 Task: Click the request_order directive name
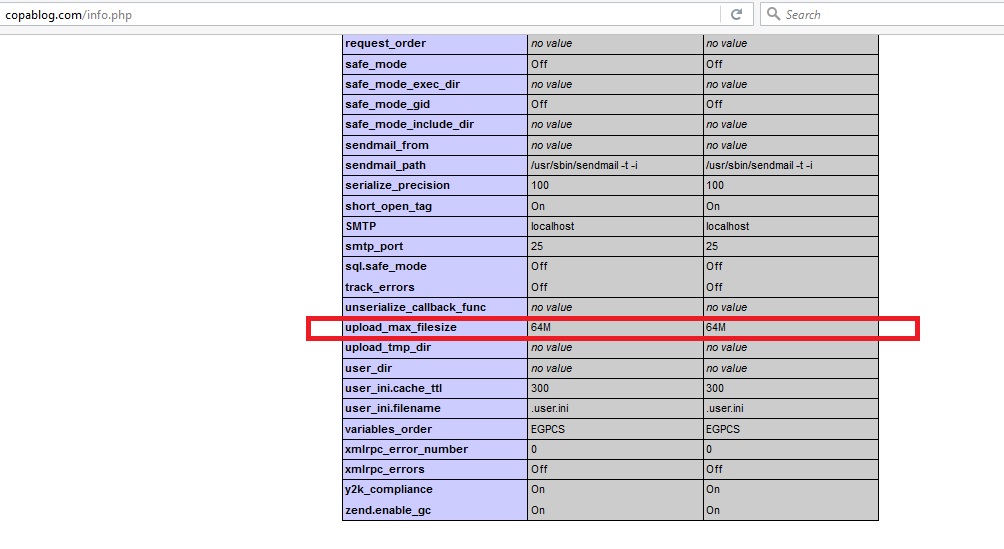385,44
